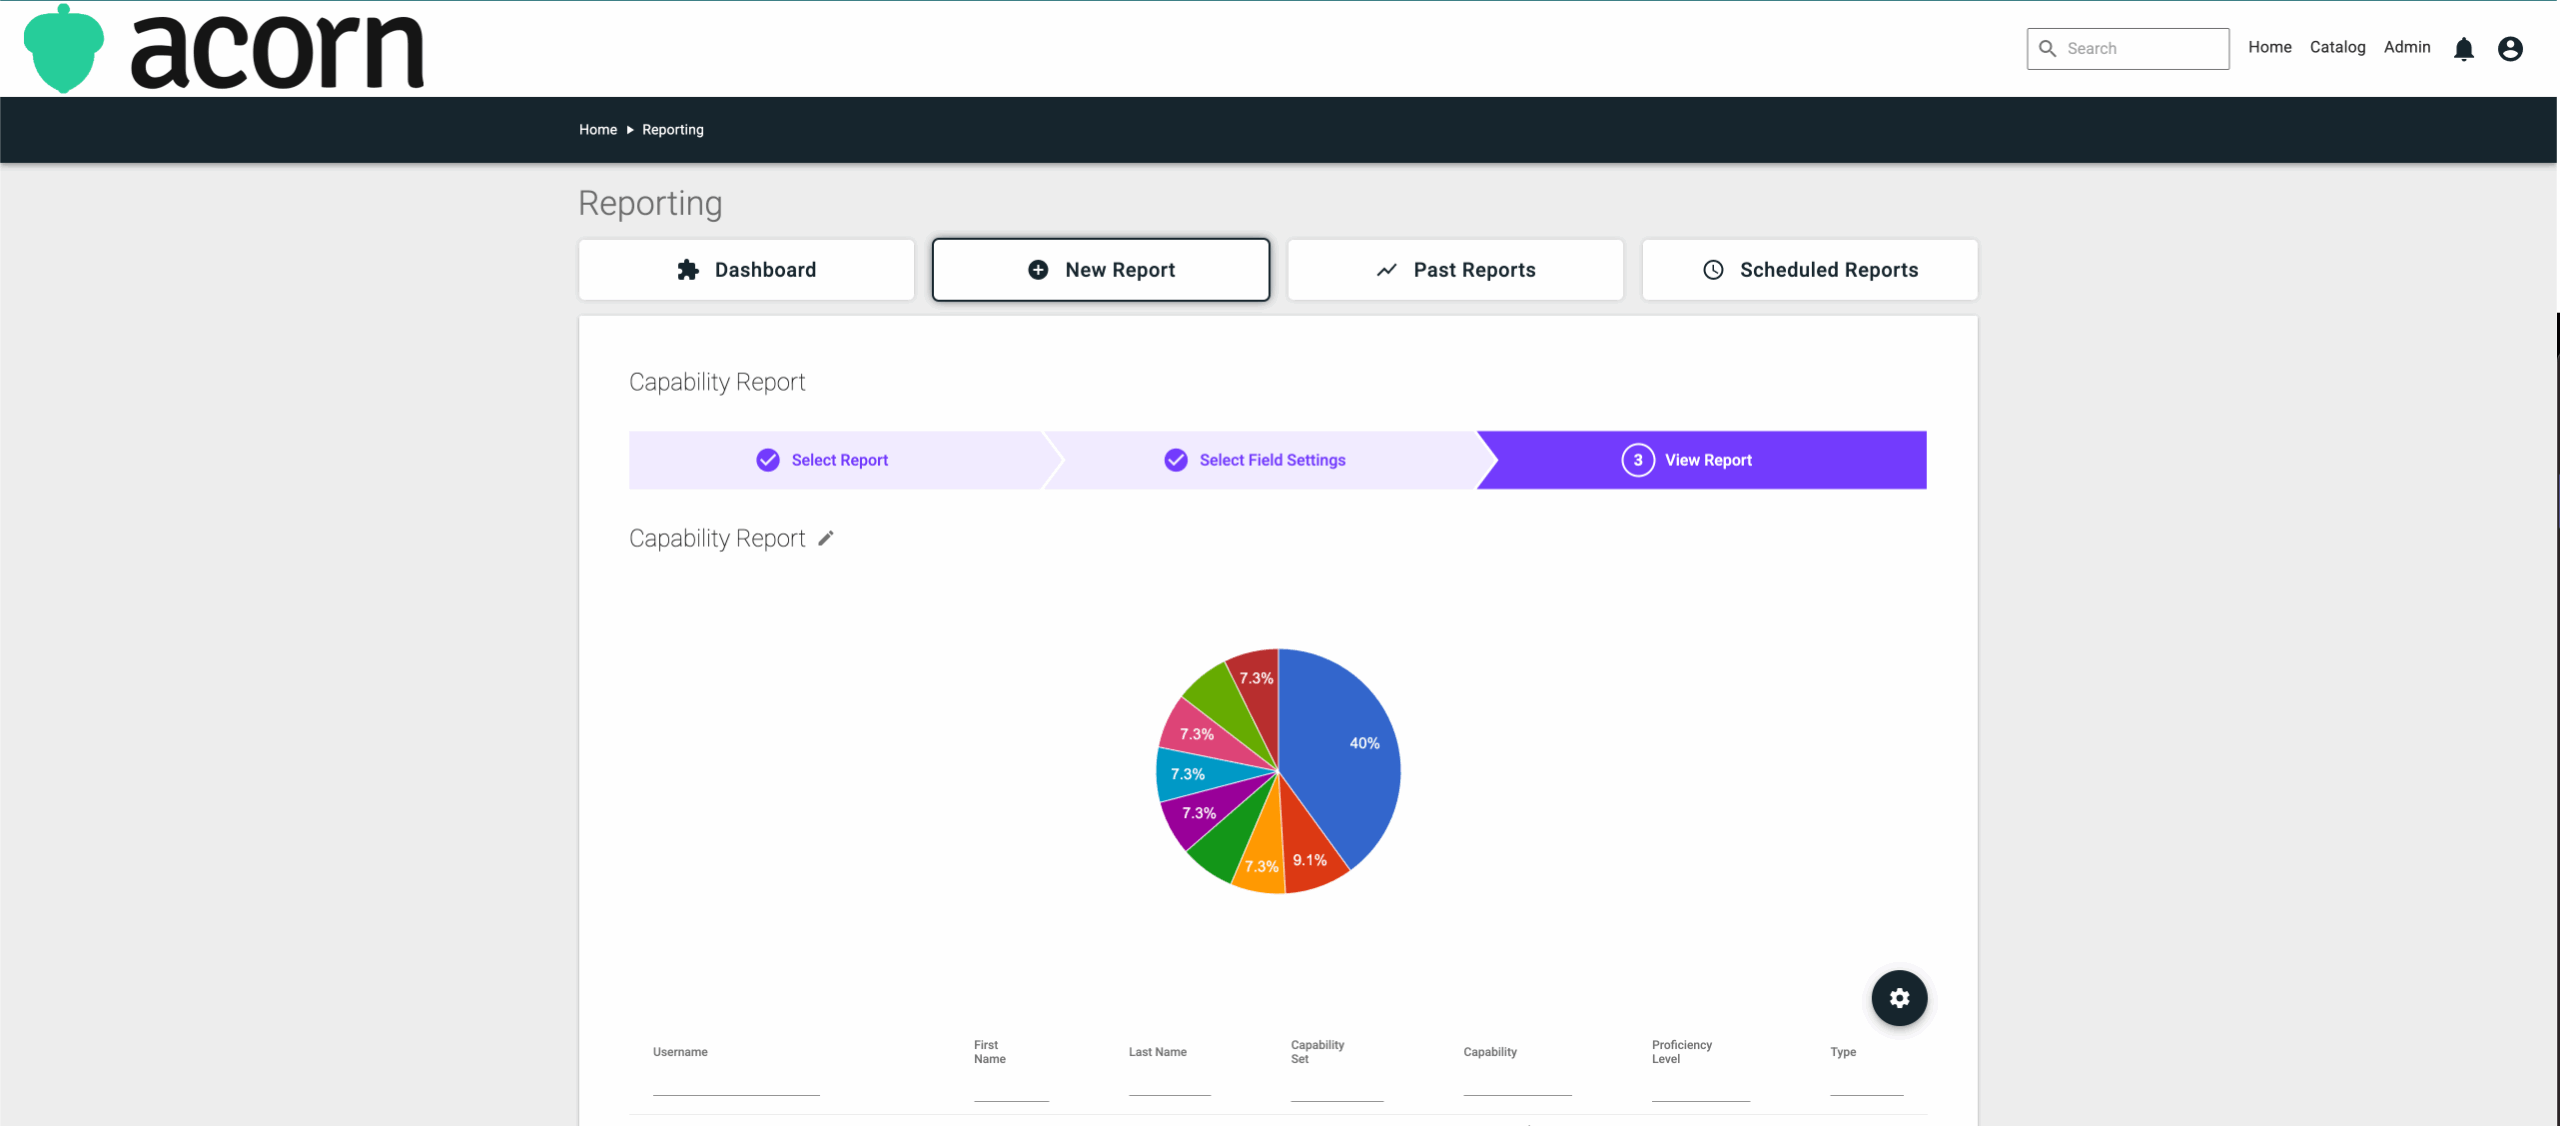Click the New Report button
The width and height of the screenshot is (2560, 1126).
[x=1100, y=270]
